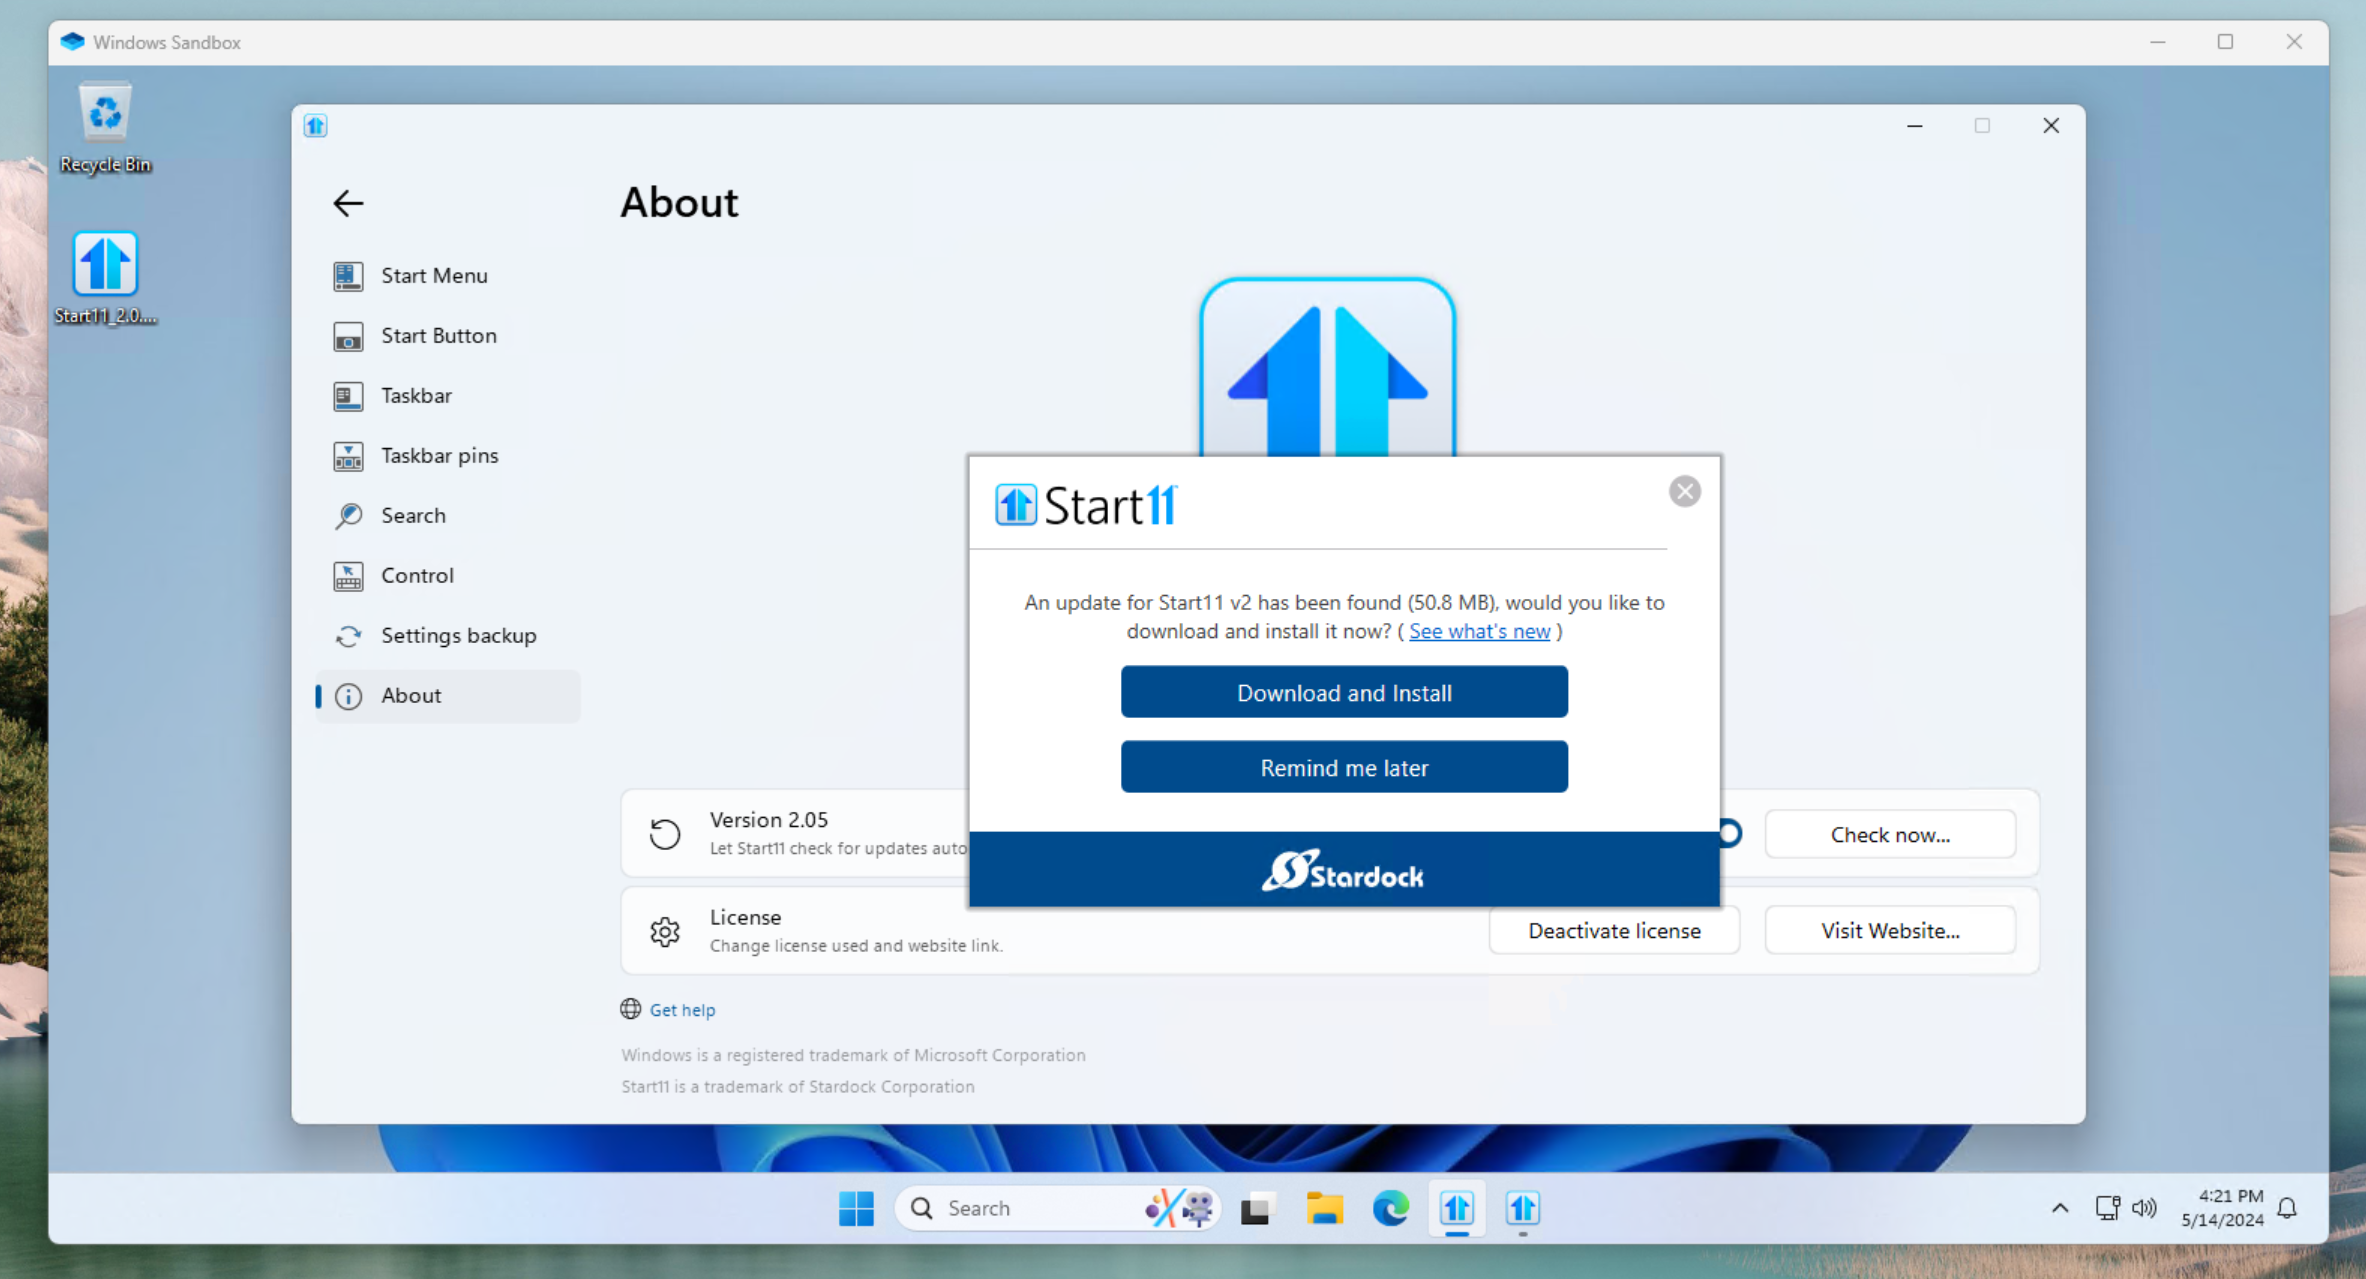The image size is (2366, 1279).
Task: Open Start Button settings page
Action: pyautogui.click(x=447, y=336)
